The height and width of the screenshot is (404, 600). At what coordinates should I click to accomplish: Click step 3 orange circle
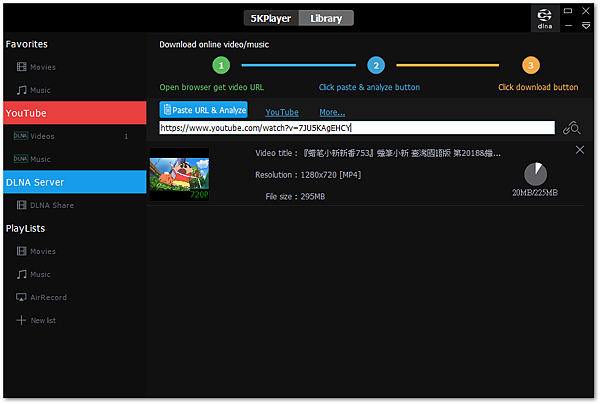coord(531,65)
